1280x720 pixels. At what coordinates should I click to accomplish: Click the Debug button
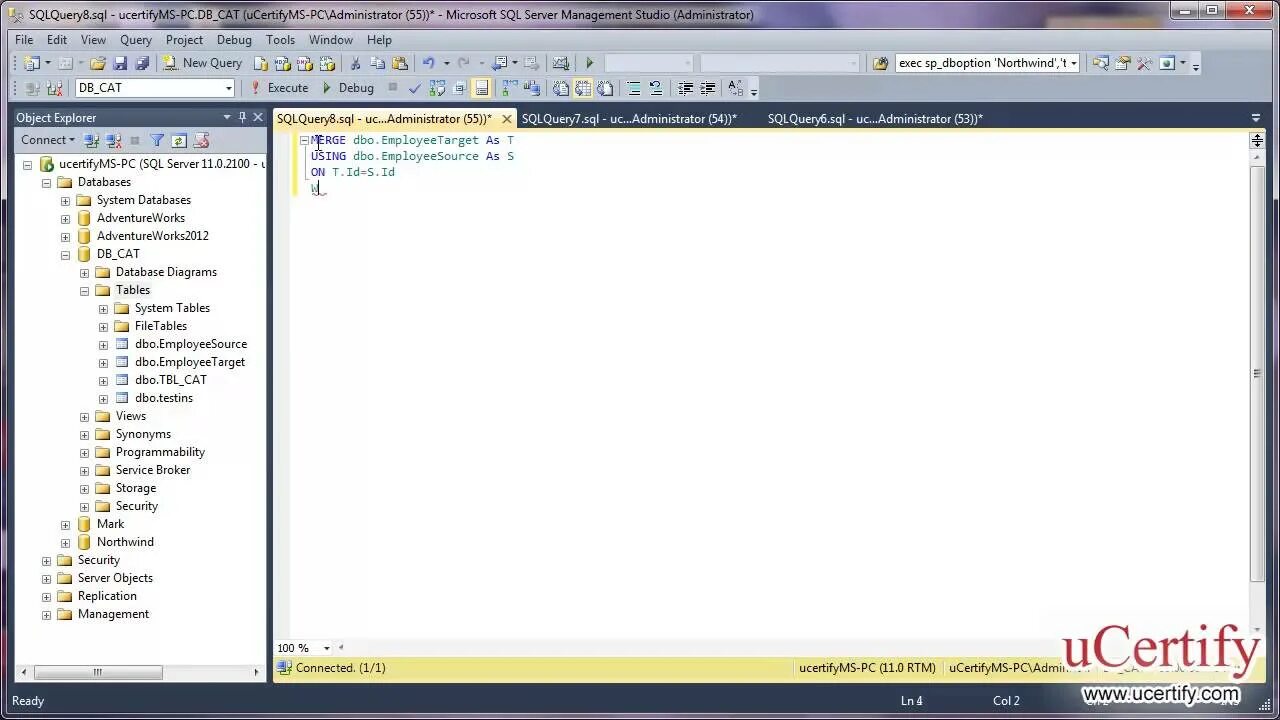[x=347, y=88]
